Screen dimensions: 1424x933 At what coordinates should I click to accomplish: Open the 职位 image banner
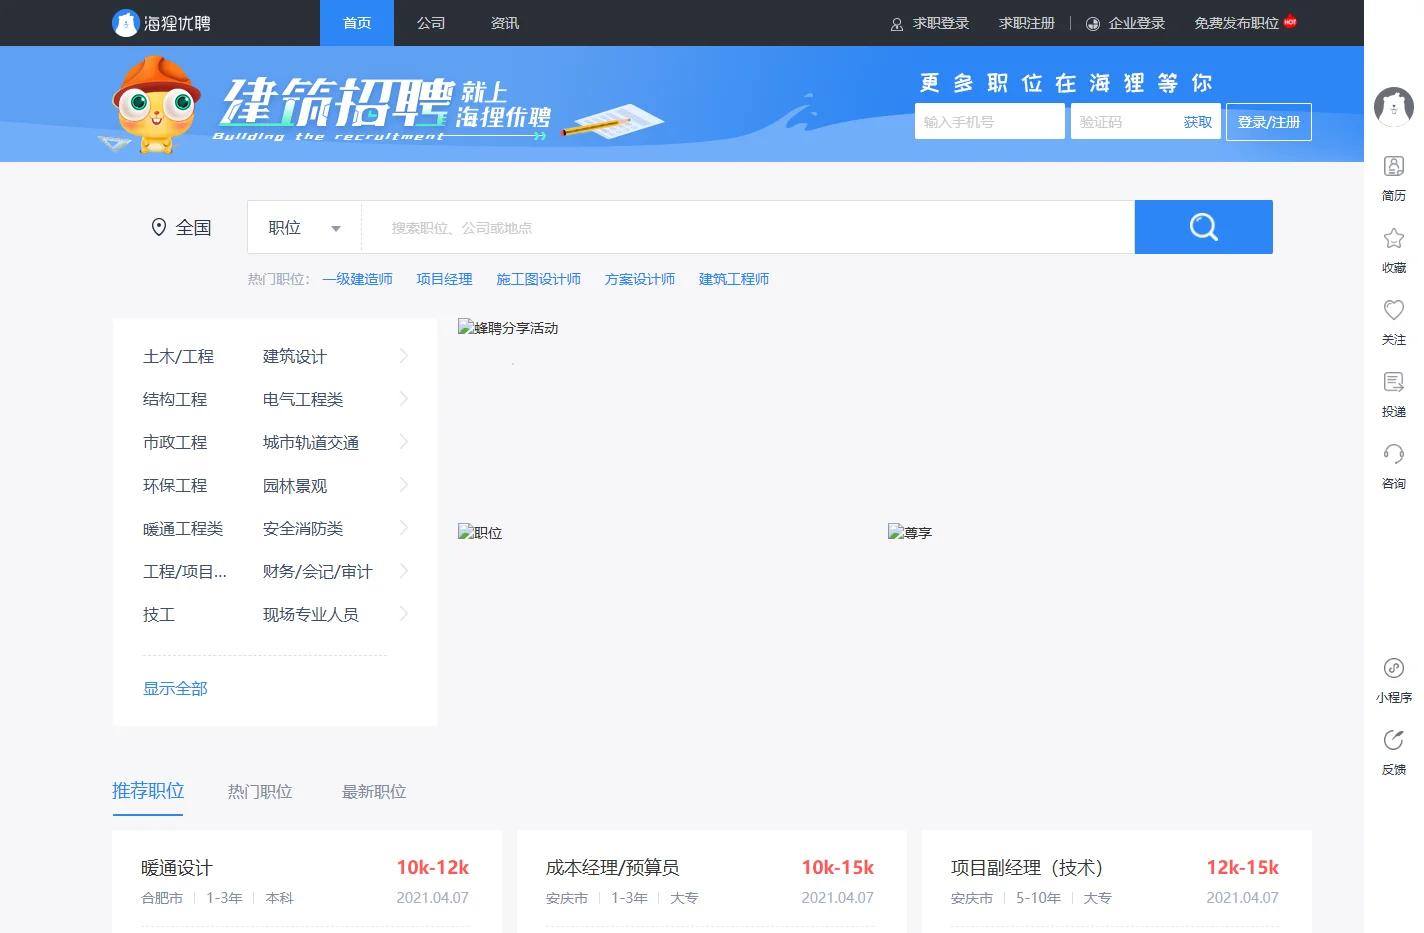[x=480, y=532]
